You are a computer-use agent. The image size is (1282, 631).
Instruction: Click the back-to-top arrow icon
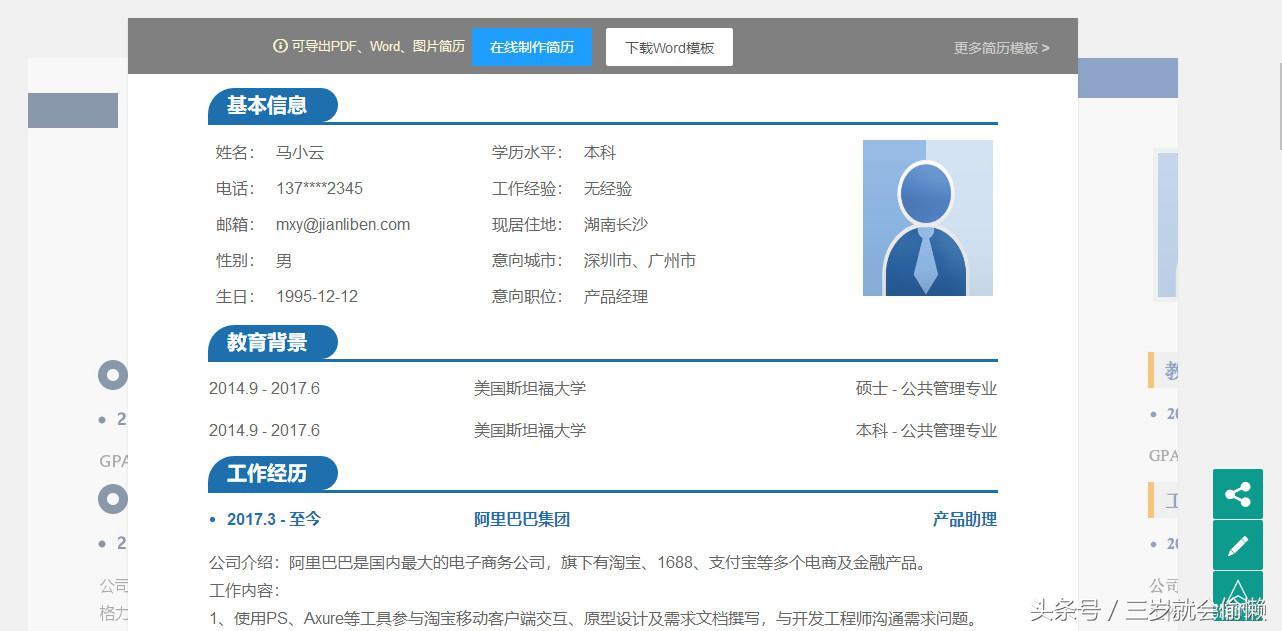tap(1238, 595)
